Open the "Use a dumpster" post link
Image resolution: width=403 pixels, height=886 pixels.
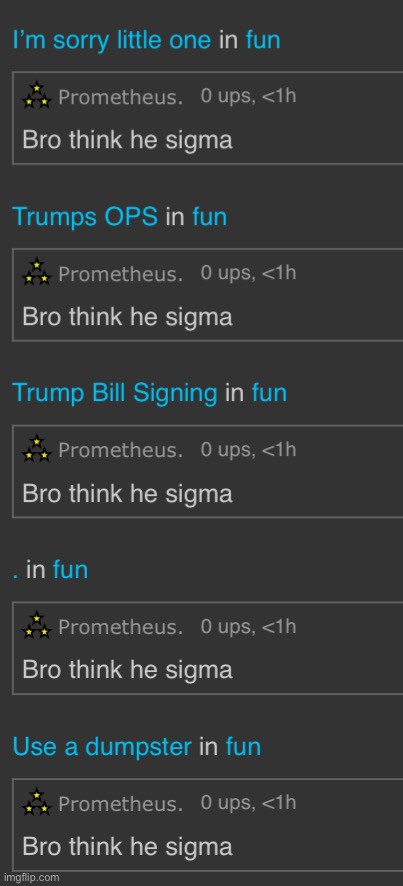coord(102,746)
